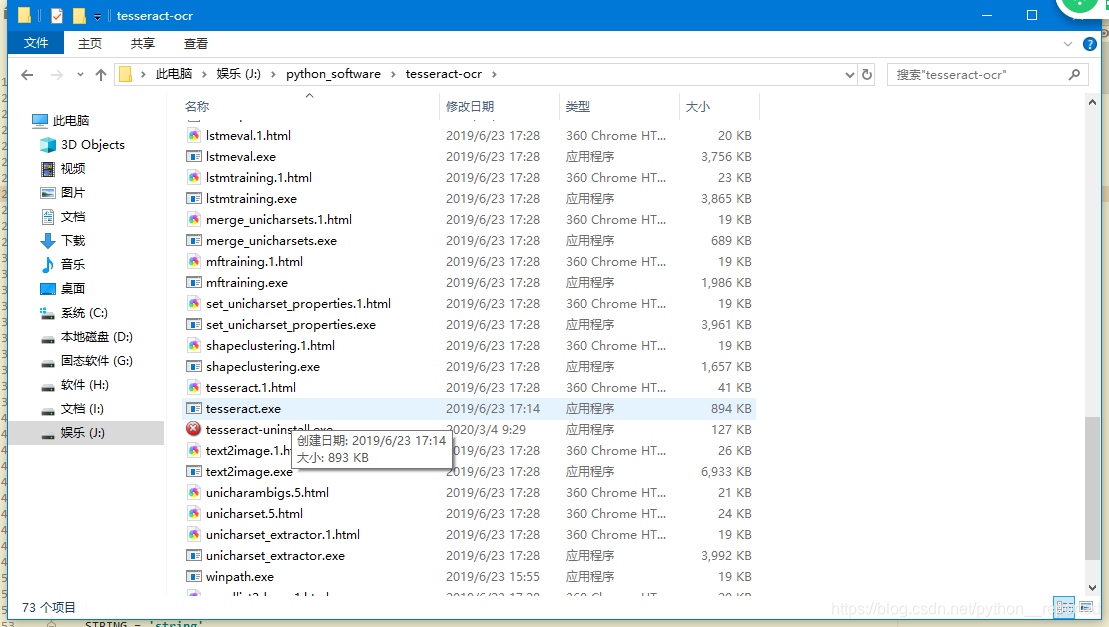This screenshot has height=627, width=1109.
Task: Expand chevron after tesseract-ocr breadcrumb
Action: 494,74
